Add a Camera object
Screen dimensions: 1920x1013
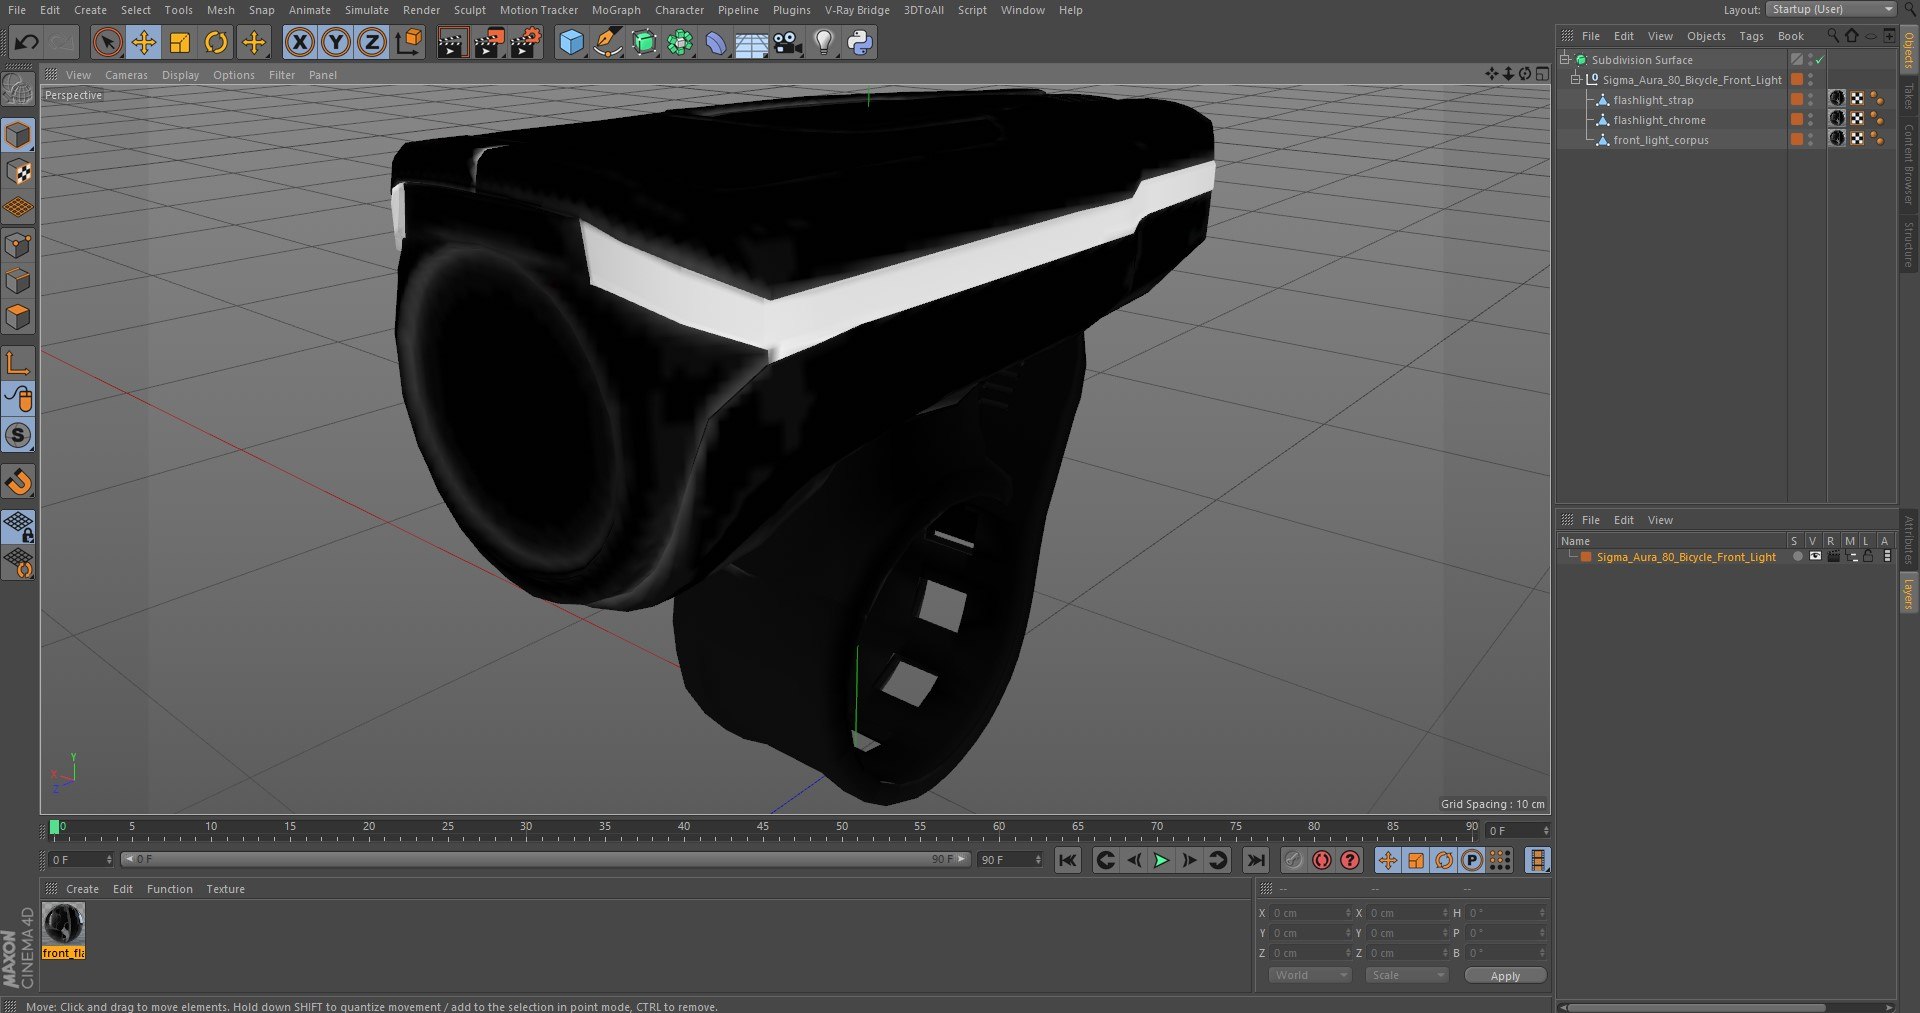(788, 42)
